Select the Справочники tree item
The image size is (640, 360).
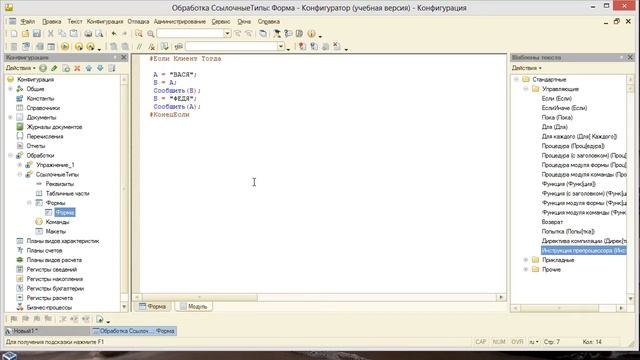click(x=43, y=108)
